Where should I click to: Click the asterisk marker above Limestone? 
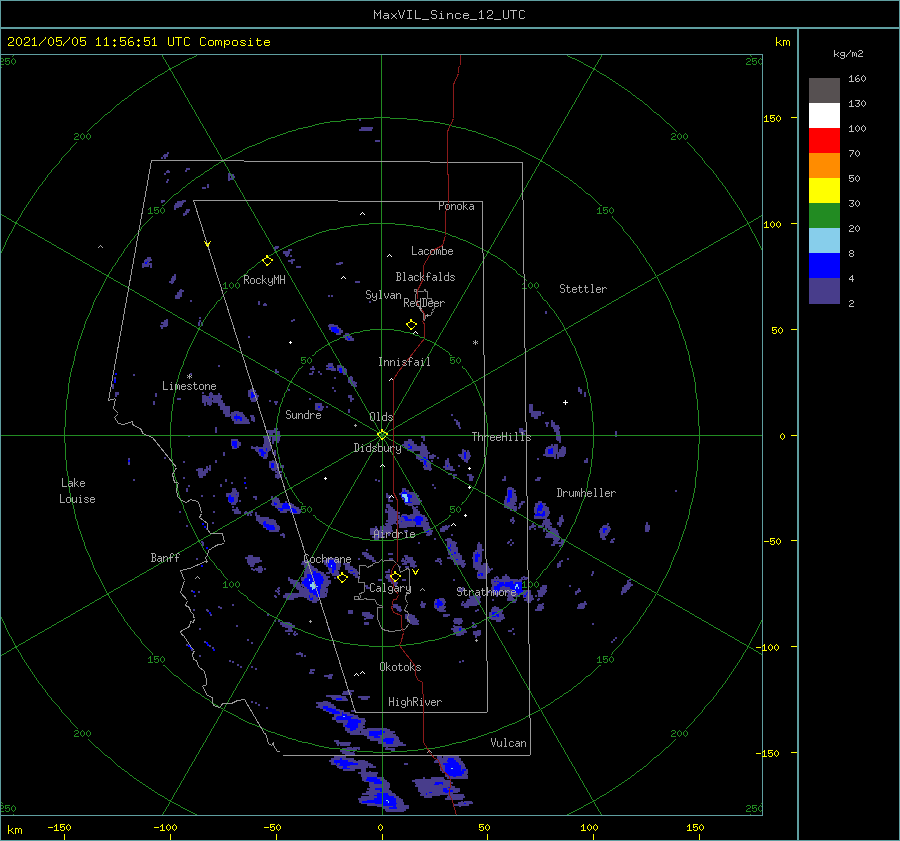189,377
